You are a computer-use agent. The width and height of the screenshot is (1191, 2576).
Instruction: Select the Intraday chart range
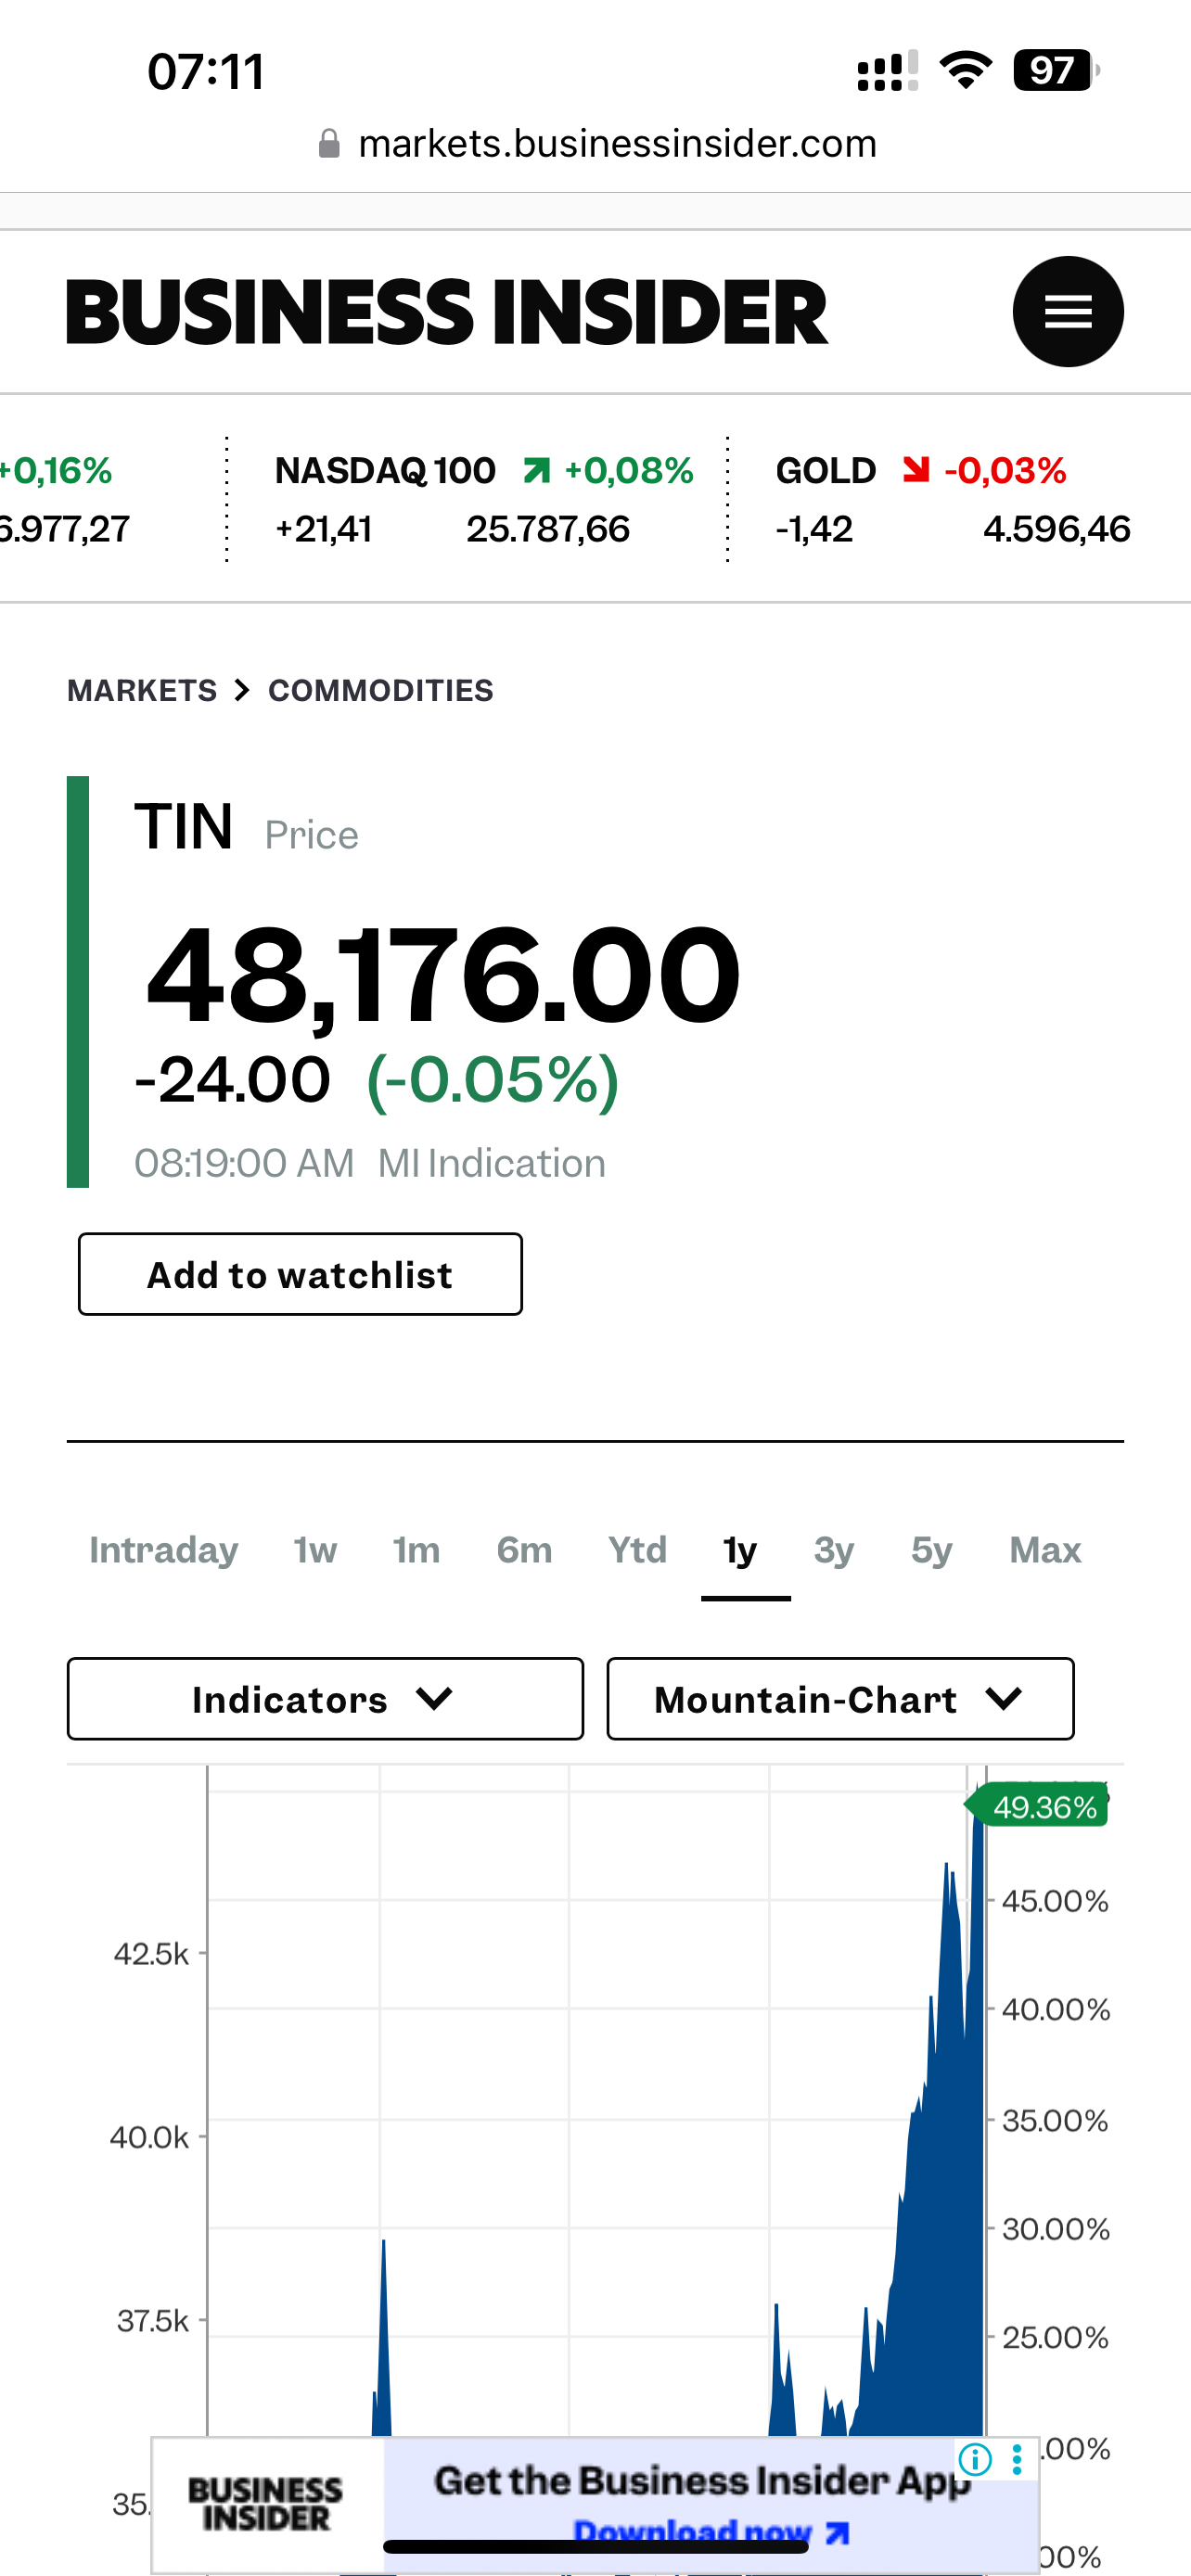164,1550
